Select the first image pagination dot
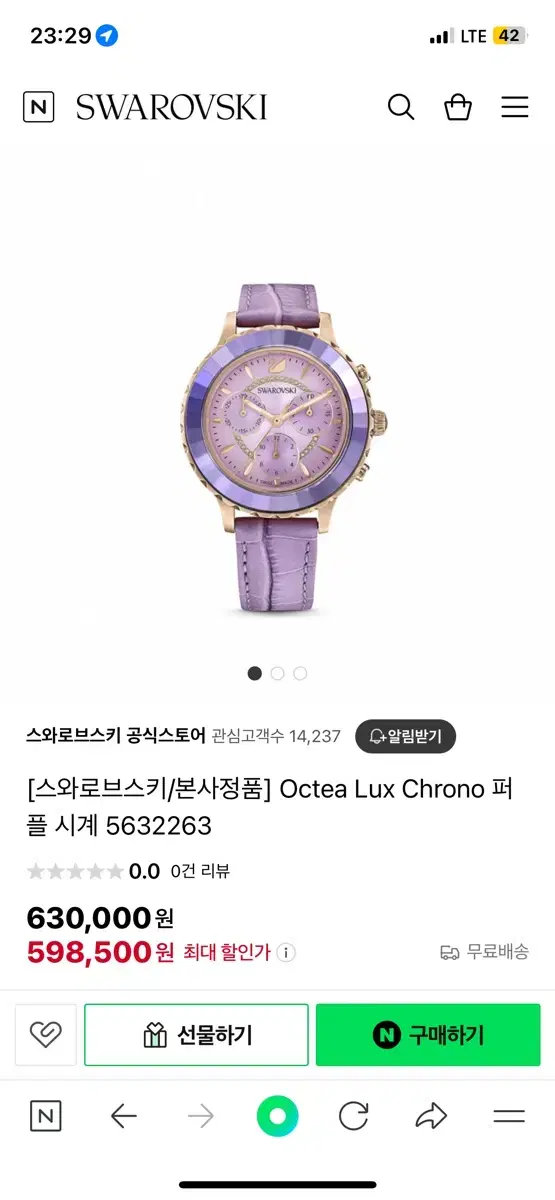The image size is (555, 1200). [x=255, y=673]
